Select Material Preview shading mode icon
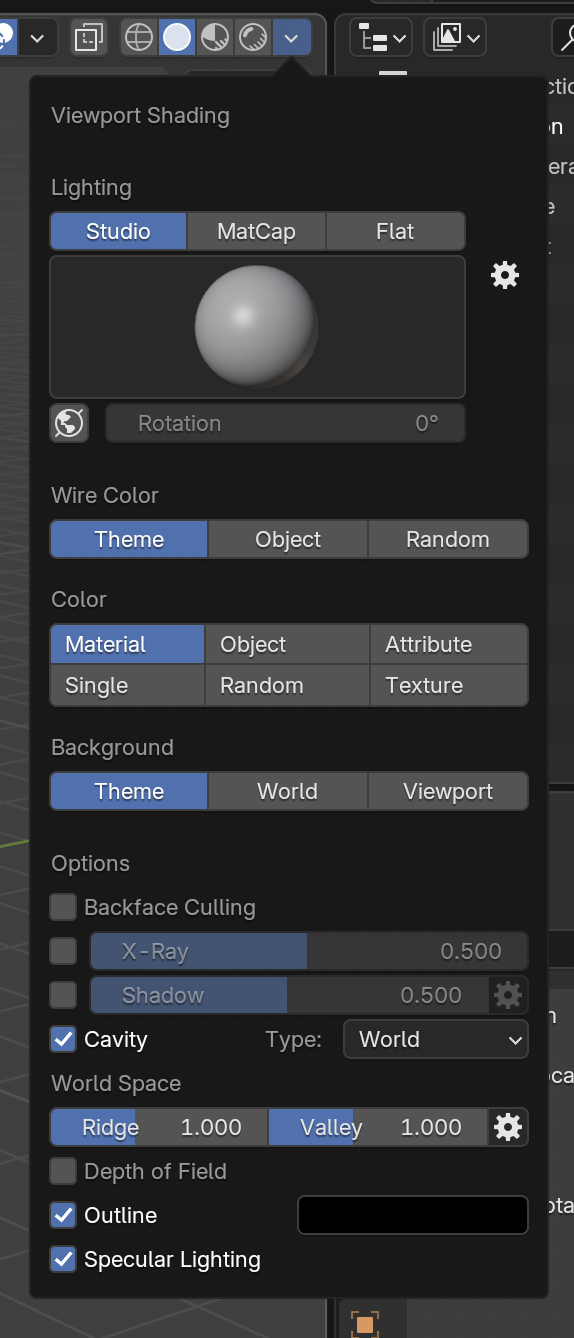Image resolution: width=574 pixels, height=1338 pixels. click(x=215, y=38)
